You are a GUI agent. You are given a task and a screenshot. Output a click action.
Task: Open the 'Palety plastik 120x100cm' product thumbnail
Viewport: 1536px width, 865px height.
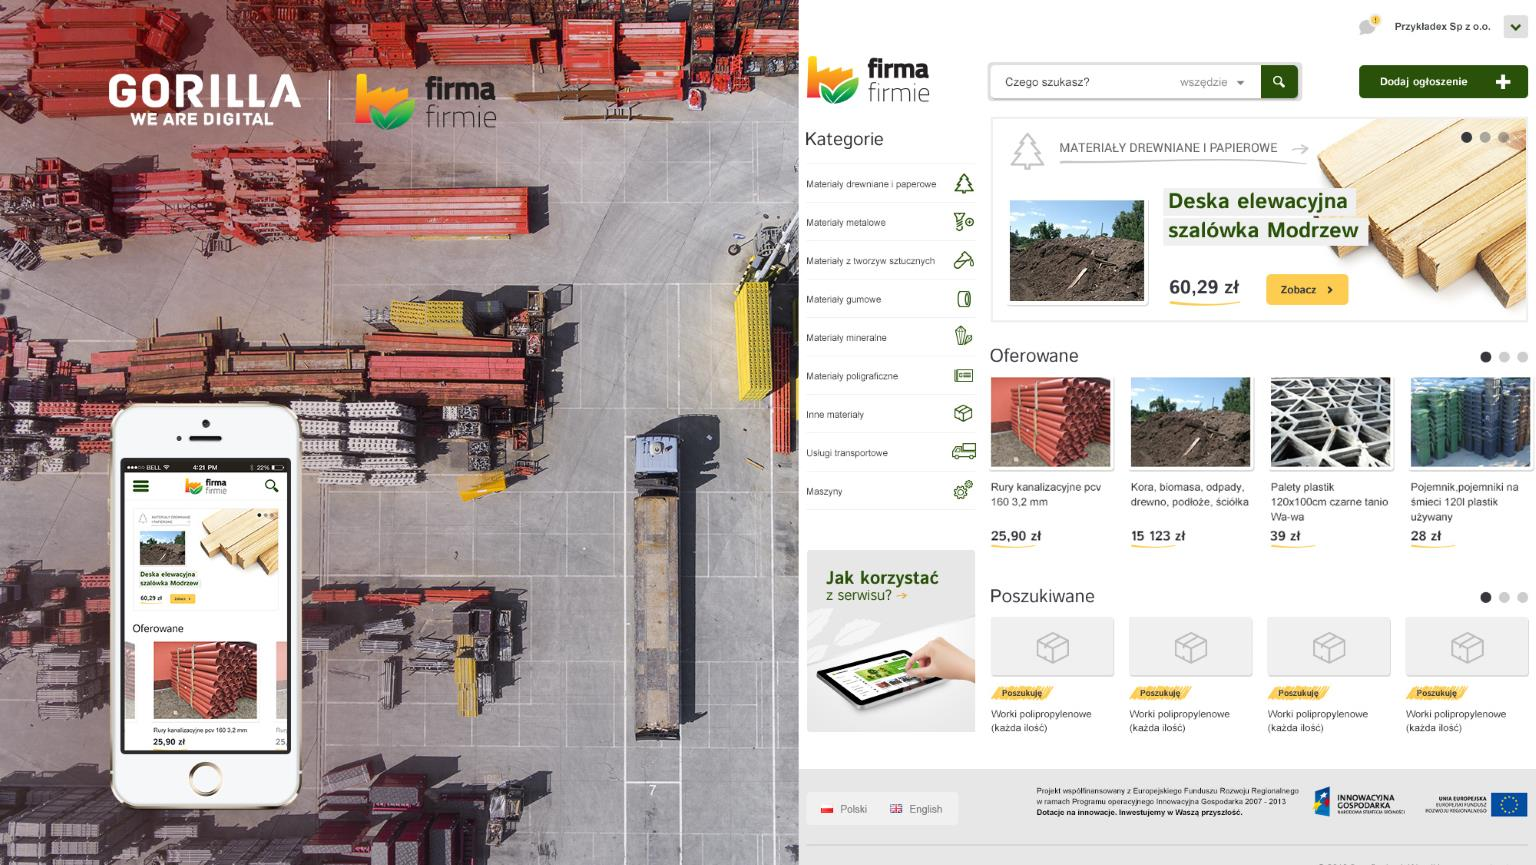[1331, 422]
